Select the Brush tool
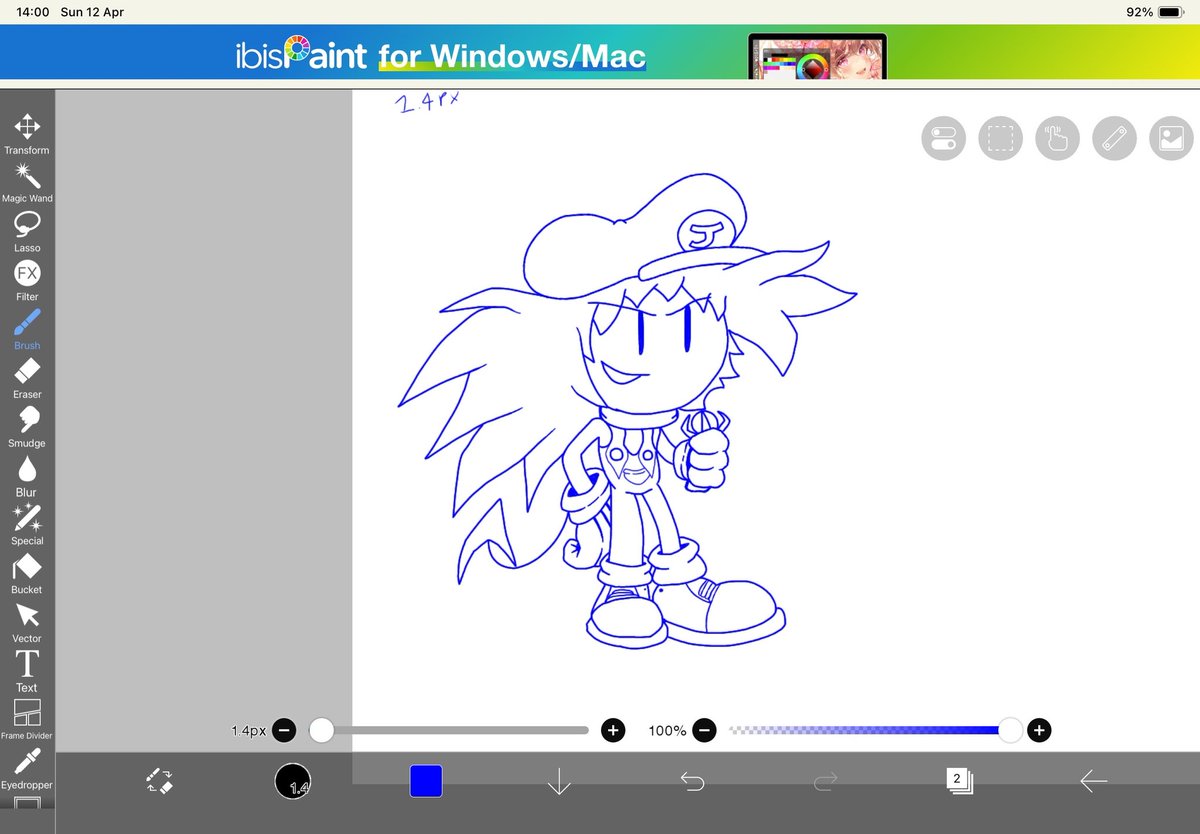Viewport: 1200px width, 834px height. click(x=27, y=330)
